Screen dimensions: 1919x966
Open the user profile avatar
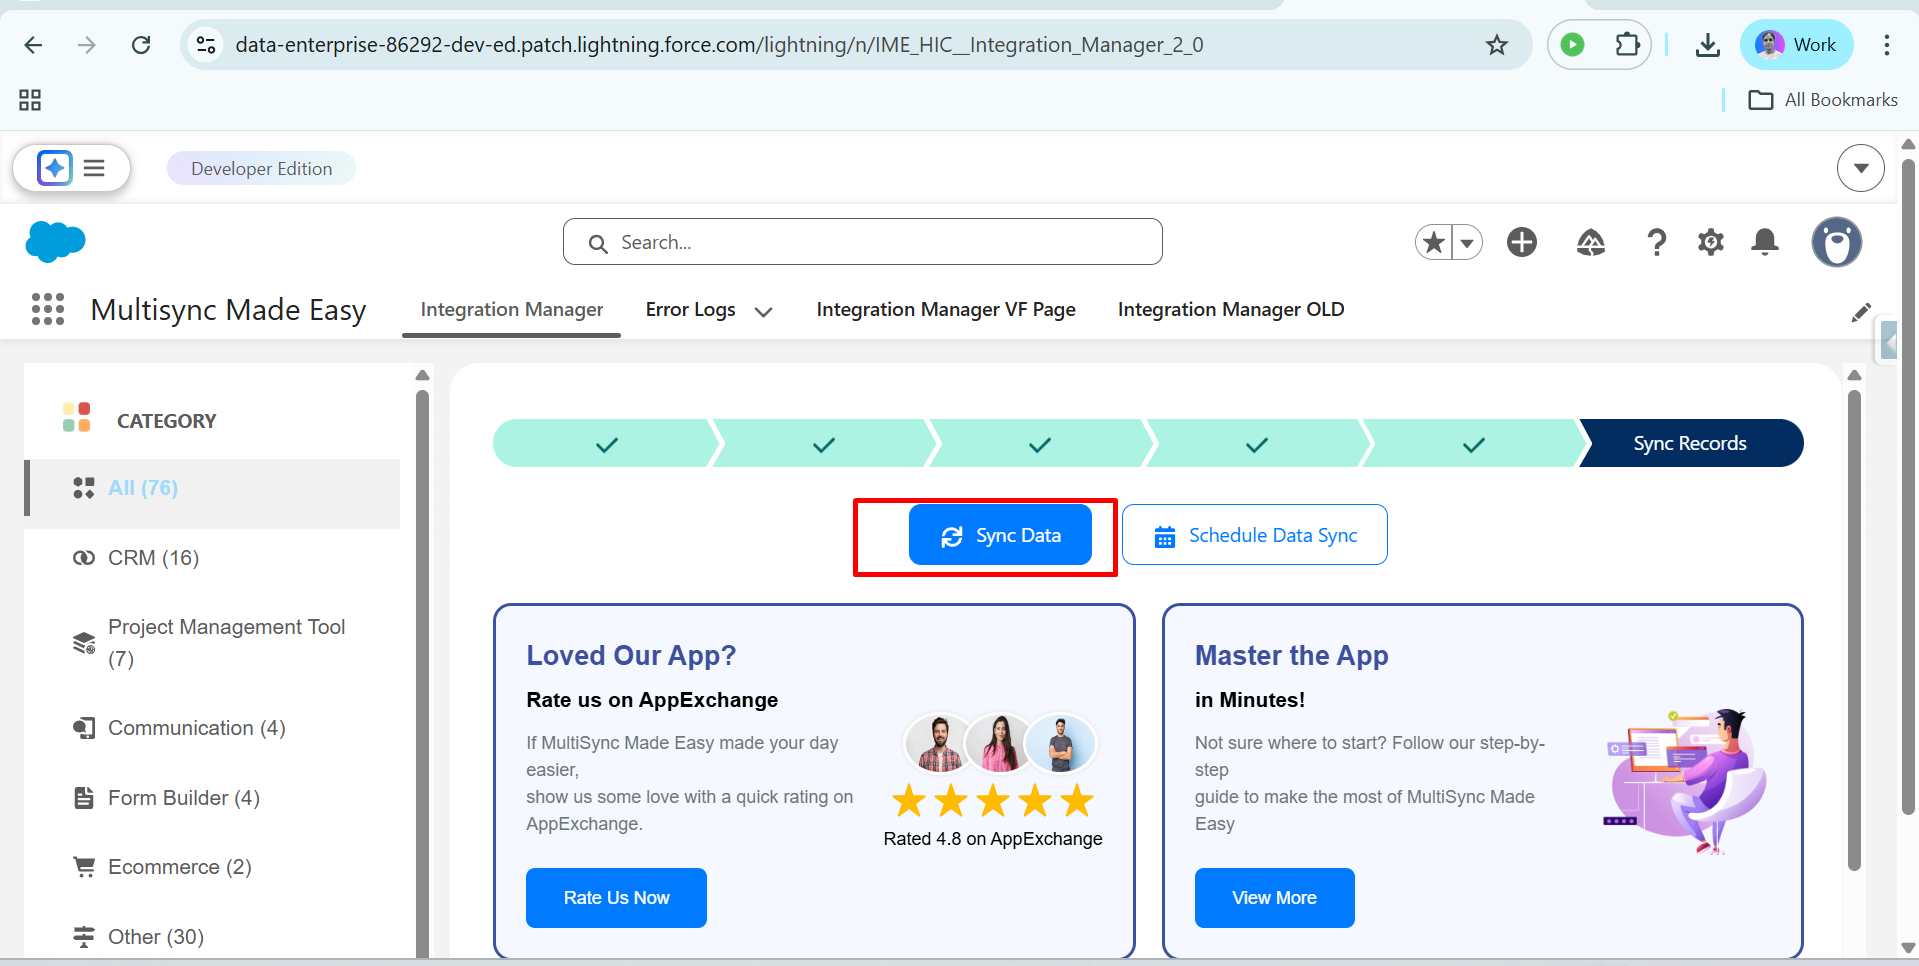coord(1837,242)
